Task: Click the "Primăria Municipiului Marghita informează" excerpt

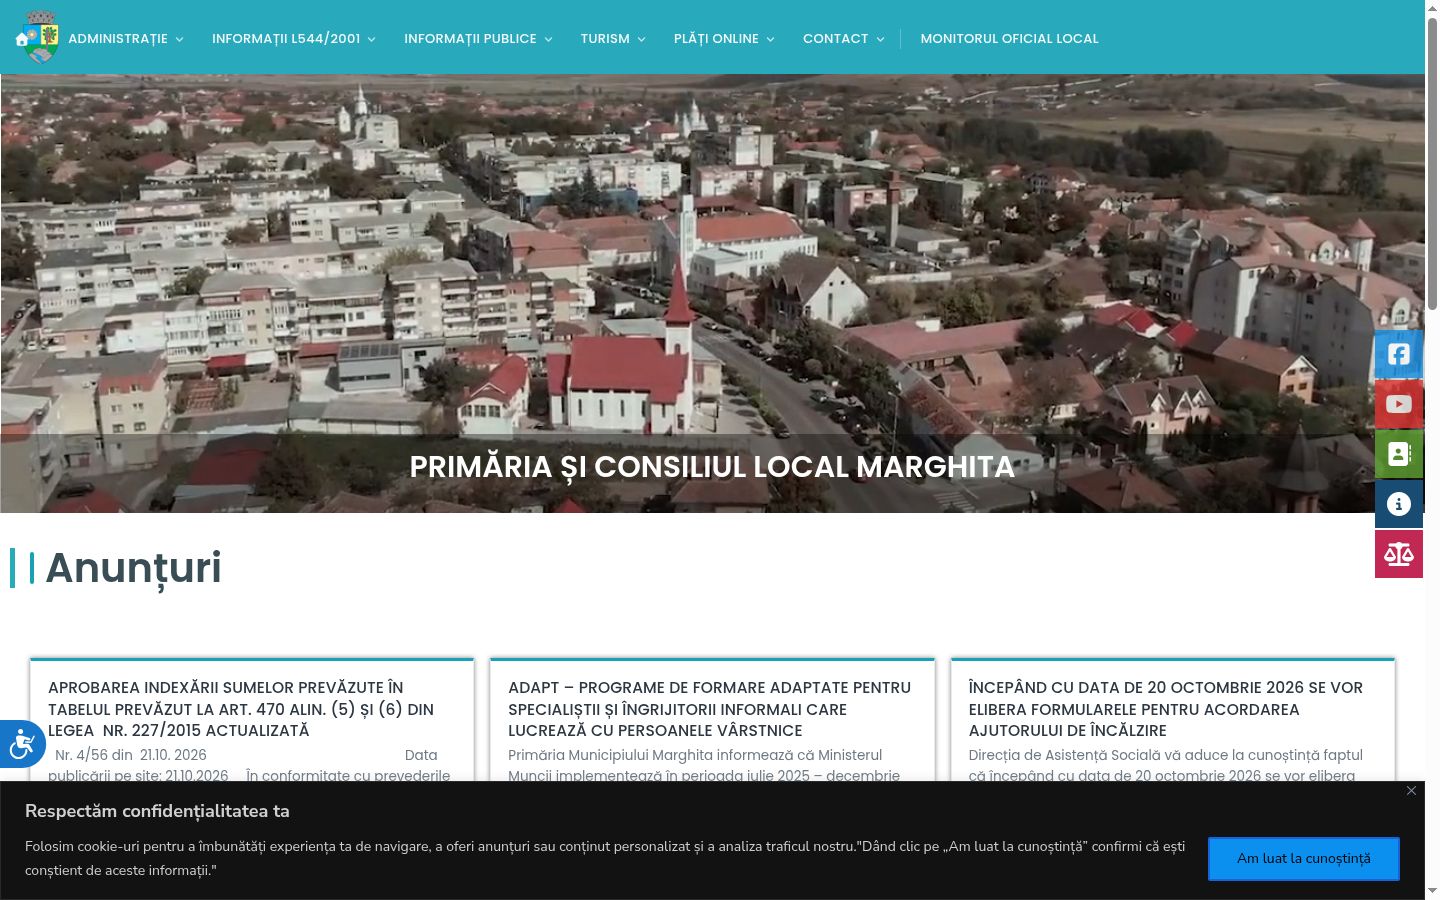Action: coord(704,765)
